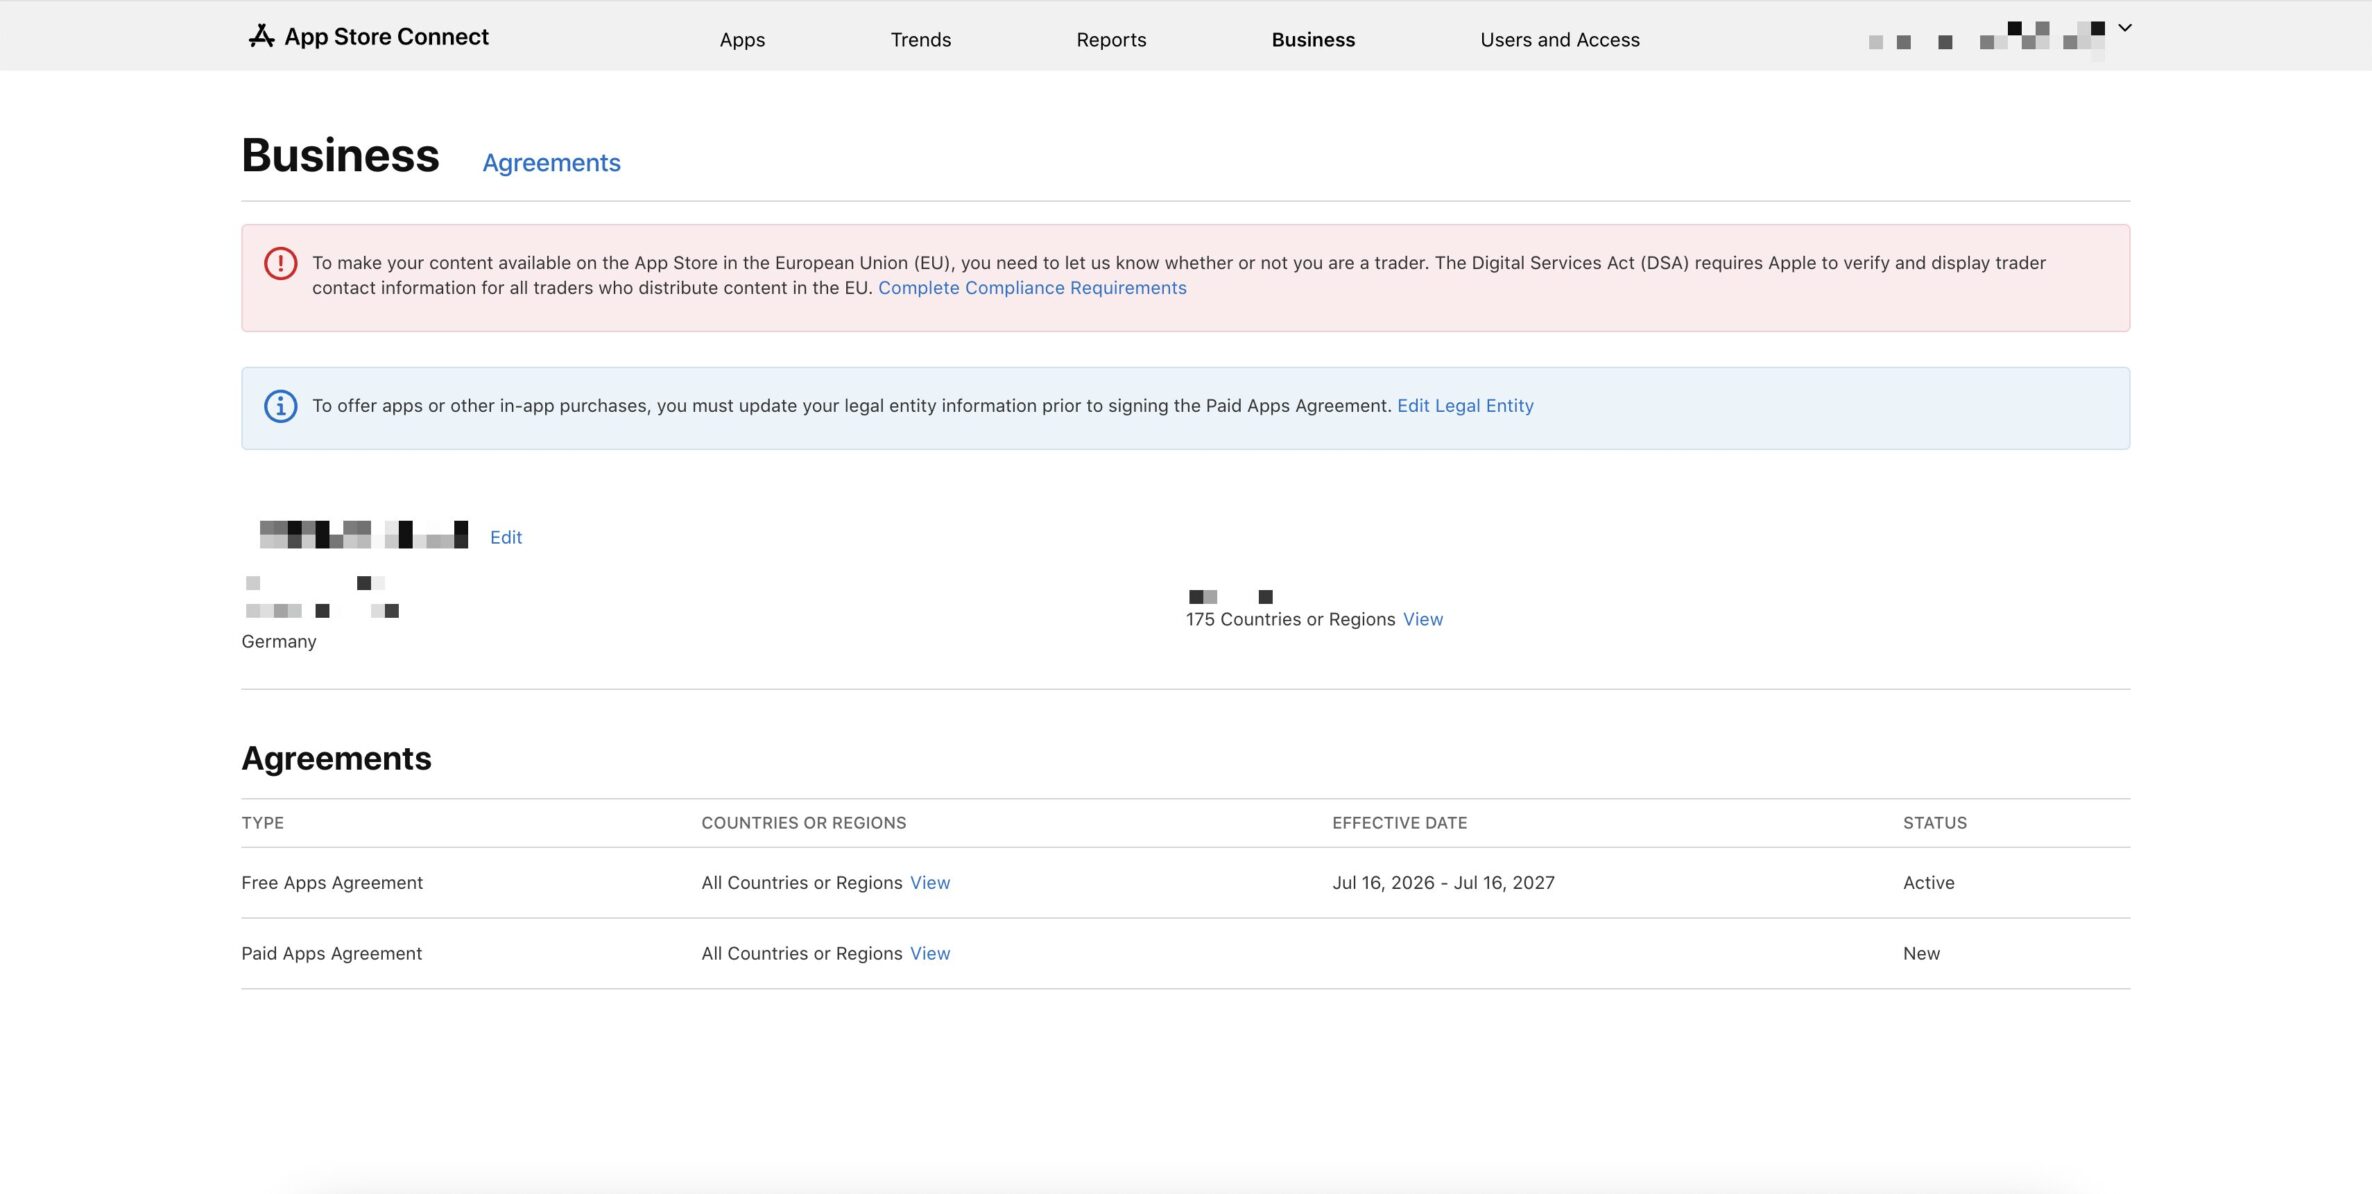The height and width of the screenshot is (1194, 2372).
Task: Go to Trends in the navigation bar
Action: point(920,40)
